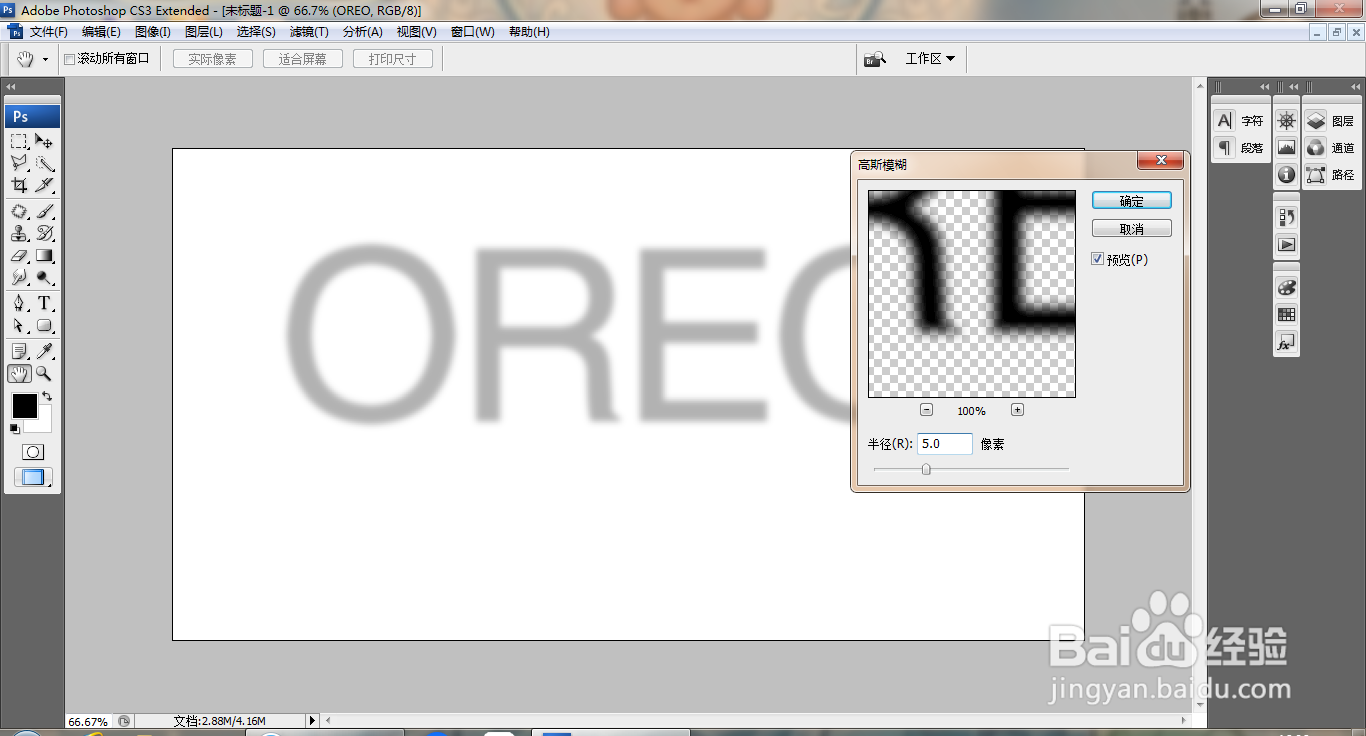Open the 图层(L) menu
1366x736 pixels.
pos(204,32)
